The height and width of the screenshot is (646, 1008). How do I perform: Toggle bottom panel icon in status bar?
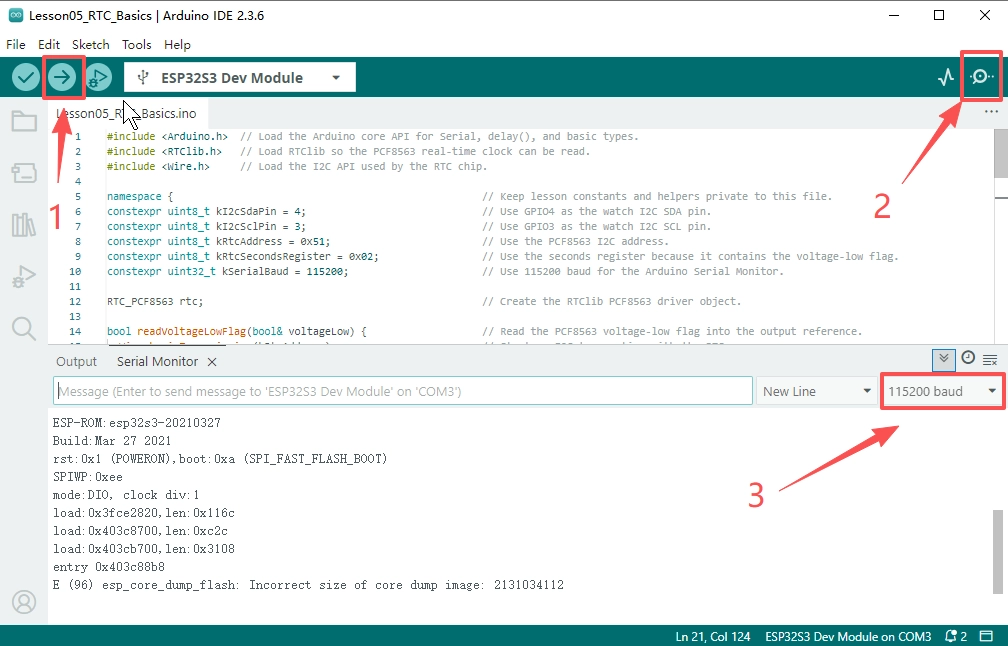986,636
